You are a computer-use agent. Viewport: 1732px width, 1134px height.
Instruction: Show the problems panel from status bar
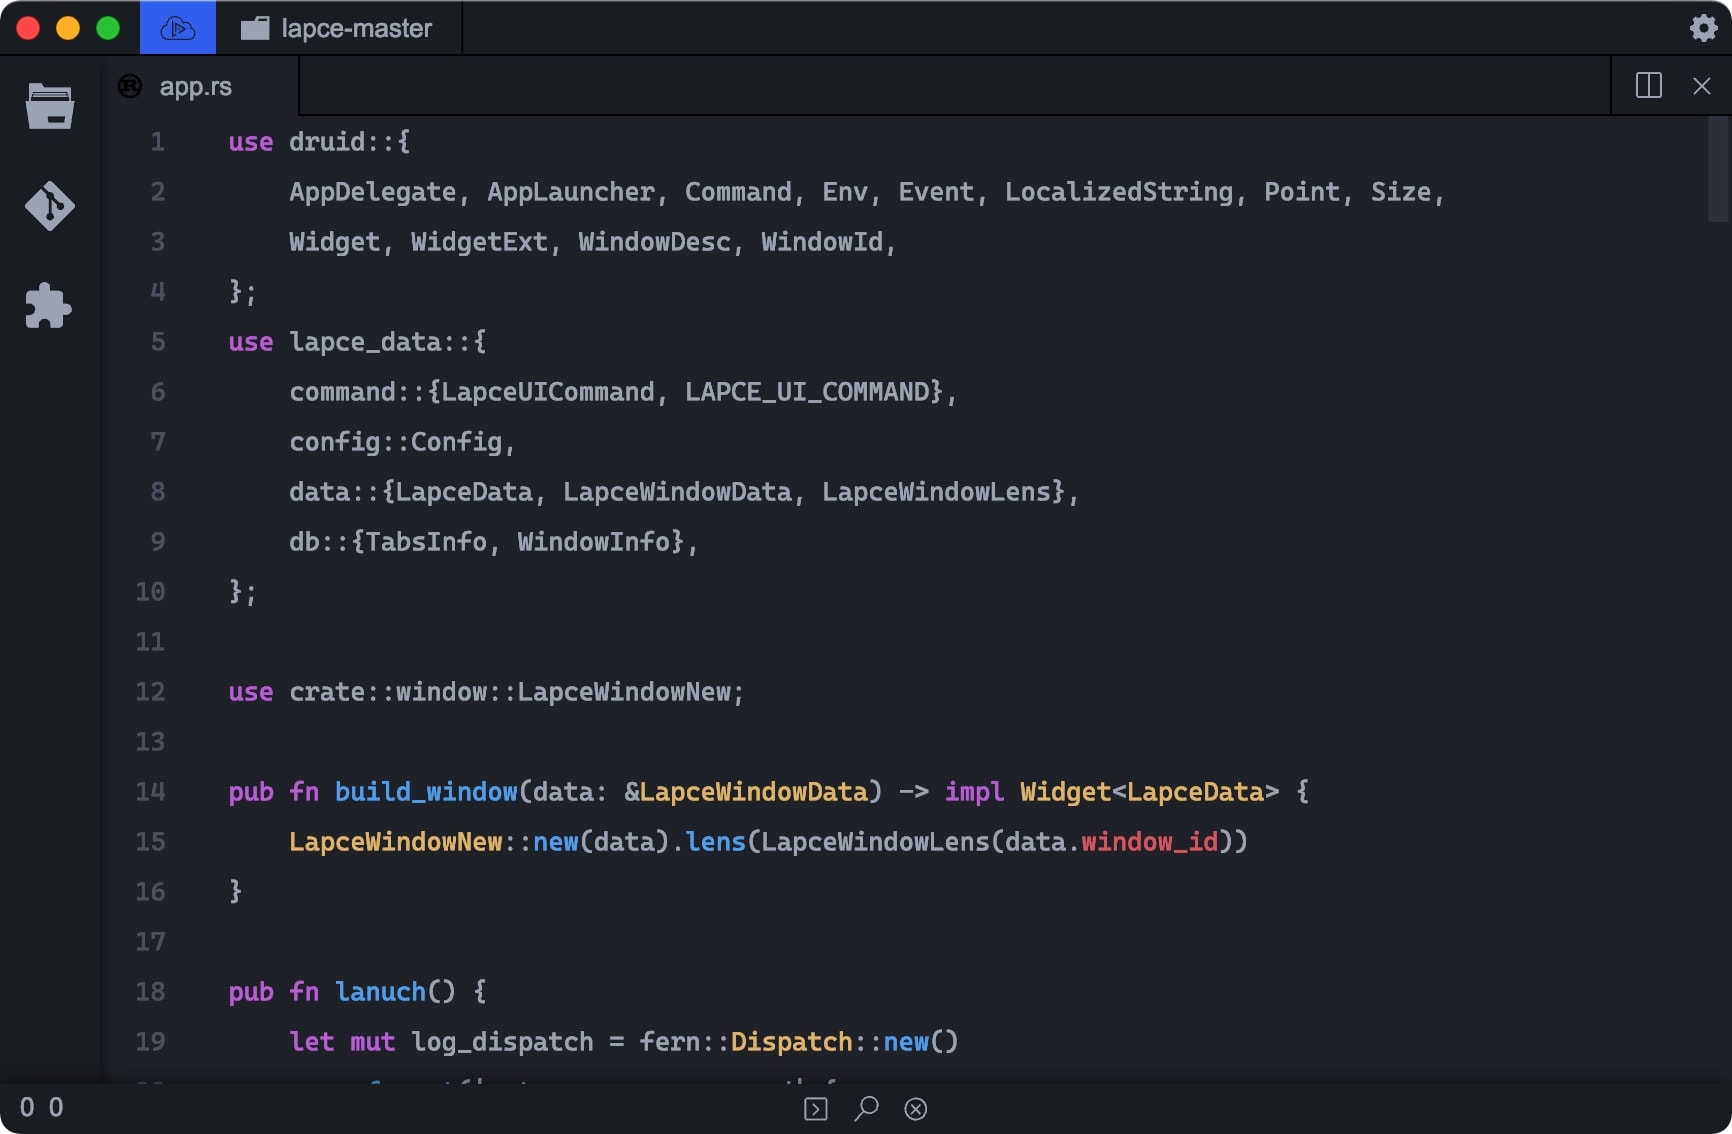click(x=915, y=1109)
